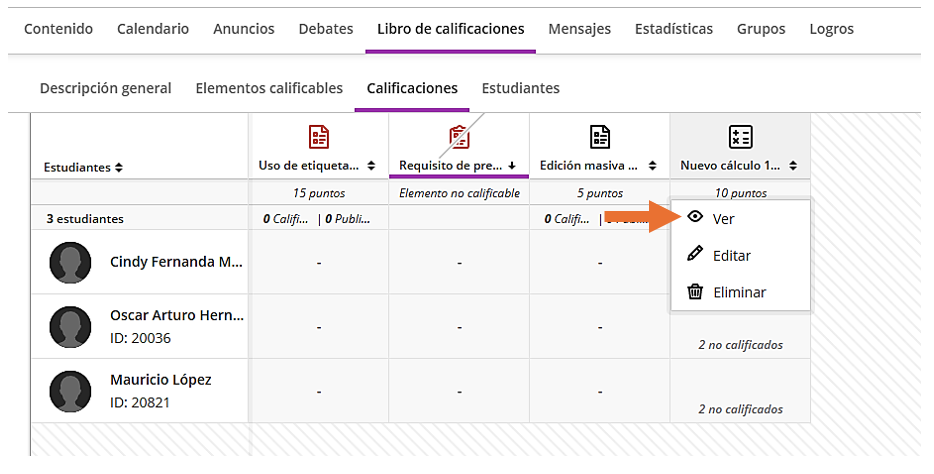Switch to the Elementos calificables tab
Image resolution: width=934 pixels, height=474 pixels.
click(x=269, y=88)
